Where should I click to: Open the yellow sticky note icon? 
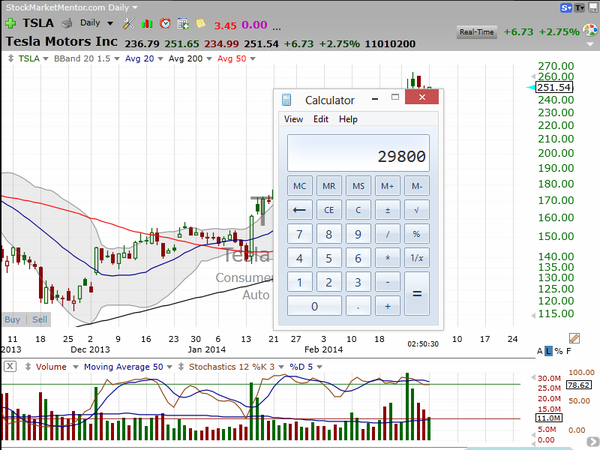point(201,24)
